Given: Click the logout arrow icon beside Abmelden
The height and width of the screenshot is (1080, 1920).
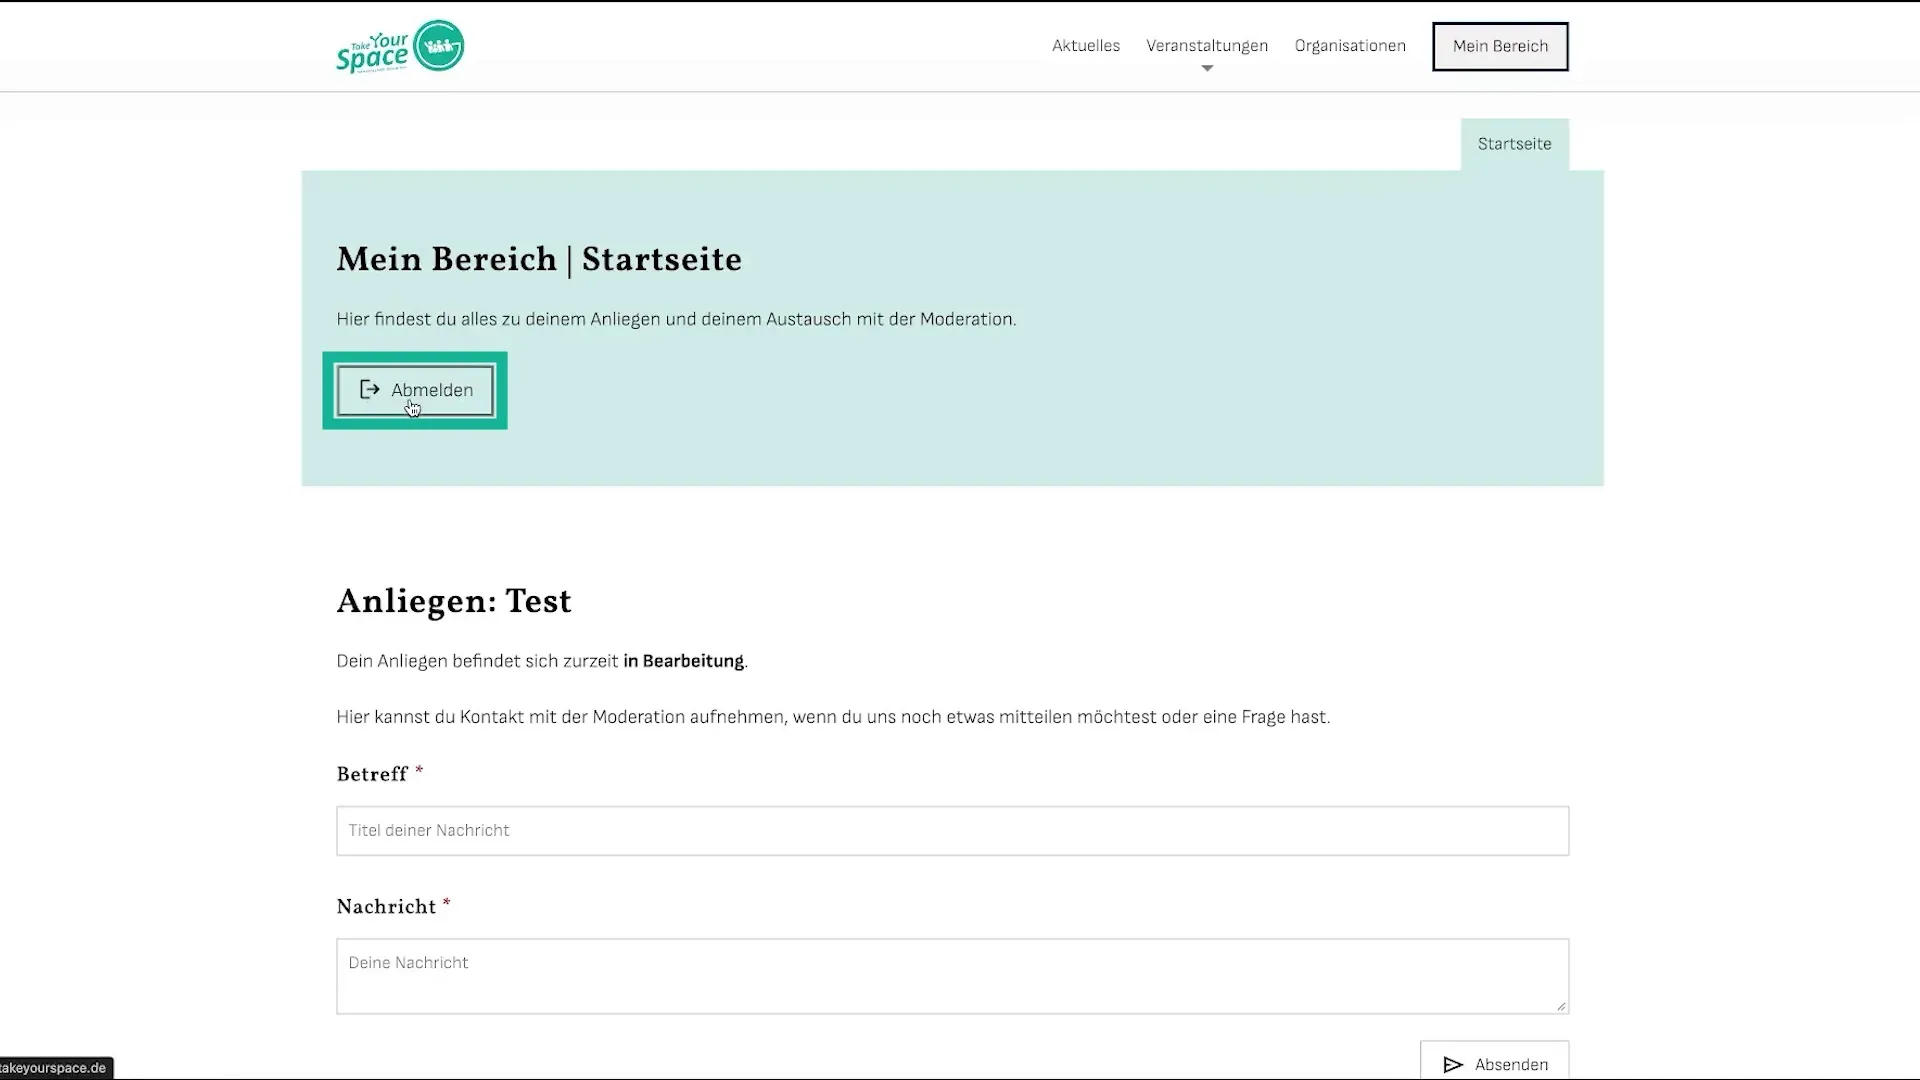Looking at the screenshot, I should pyautogui.click(x=370, y=389).
